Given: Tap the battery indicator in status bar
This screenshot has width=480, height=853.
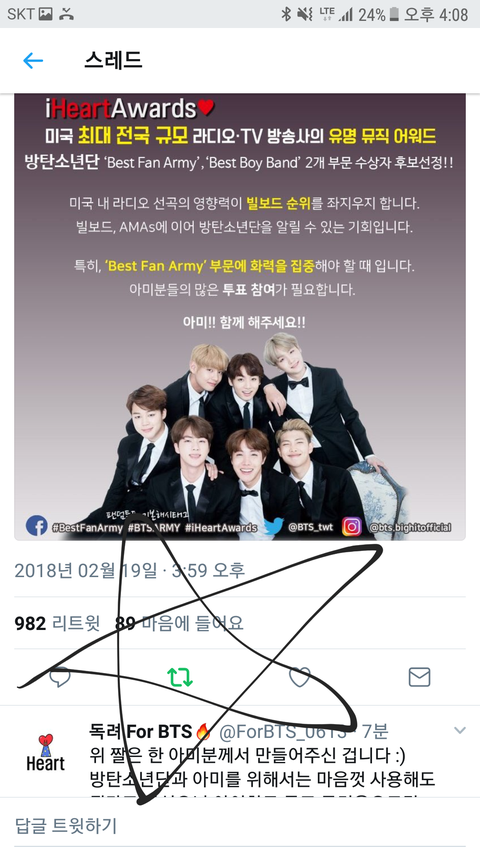Looking at the screenshot, I should click(394, 14).
